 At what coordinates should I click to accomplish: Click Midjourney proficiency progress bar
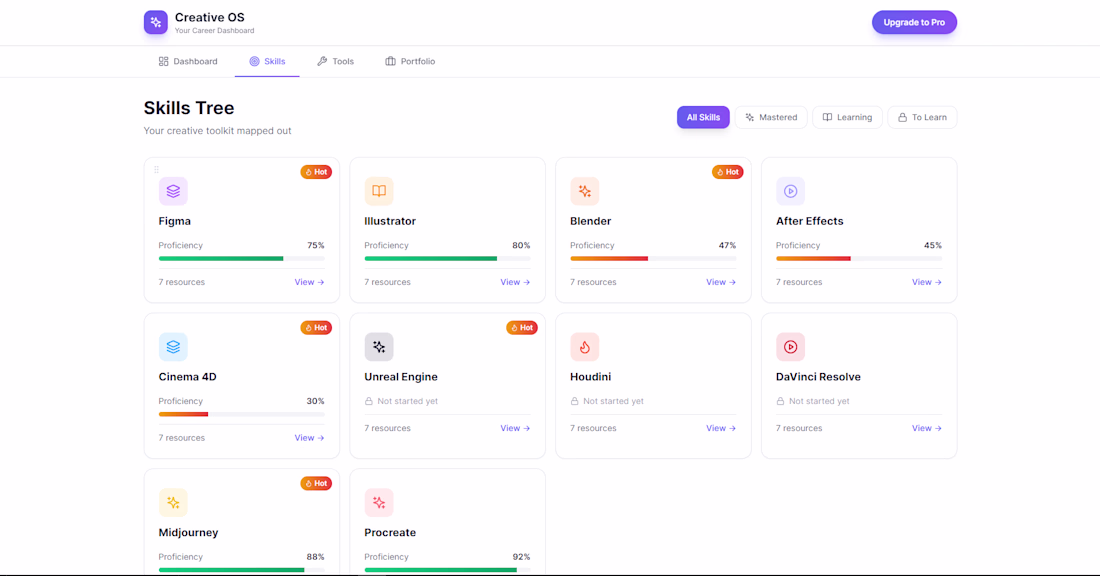[x=241, y=570]
